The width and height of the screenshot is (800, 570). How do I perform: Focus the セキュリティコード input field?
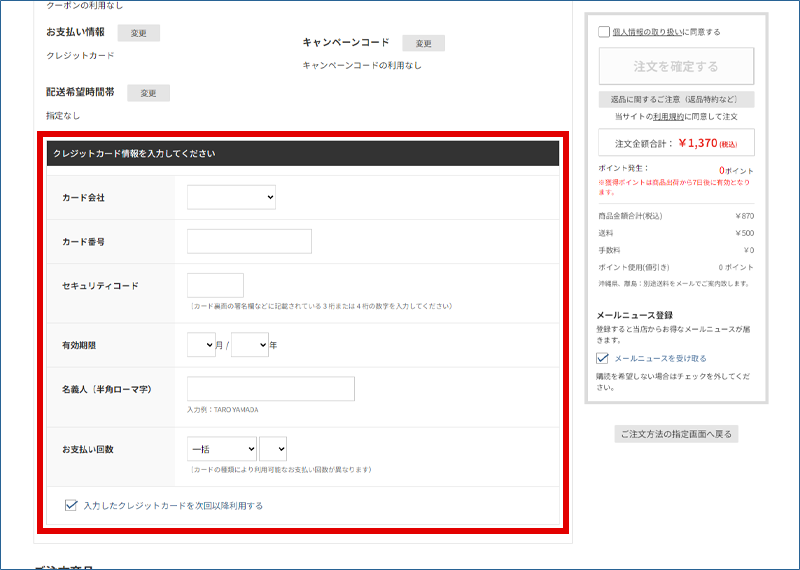pos(215,285)
